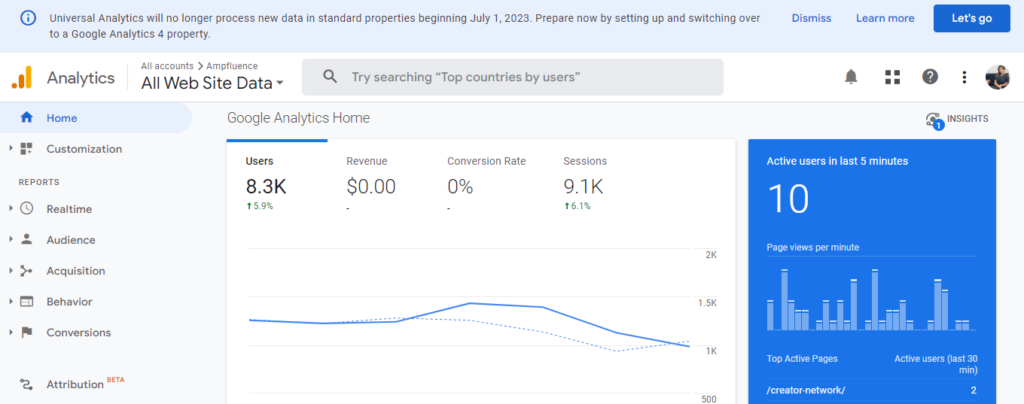Open the All Web Site Data dropdown
Viewport: 1024px width, 404px height.
(212, 83)
